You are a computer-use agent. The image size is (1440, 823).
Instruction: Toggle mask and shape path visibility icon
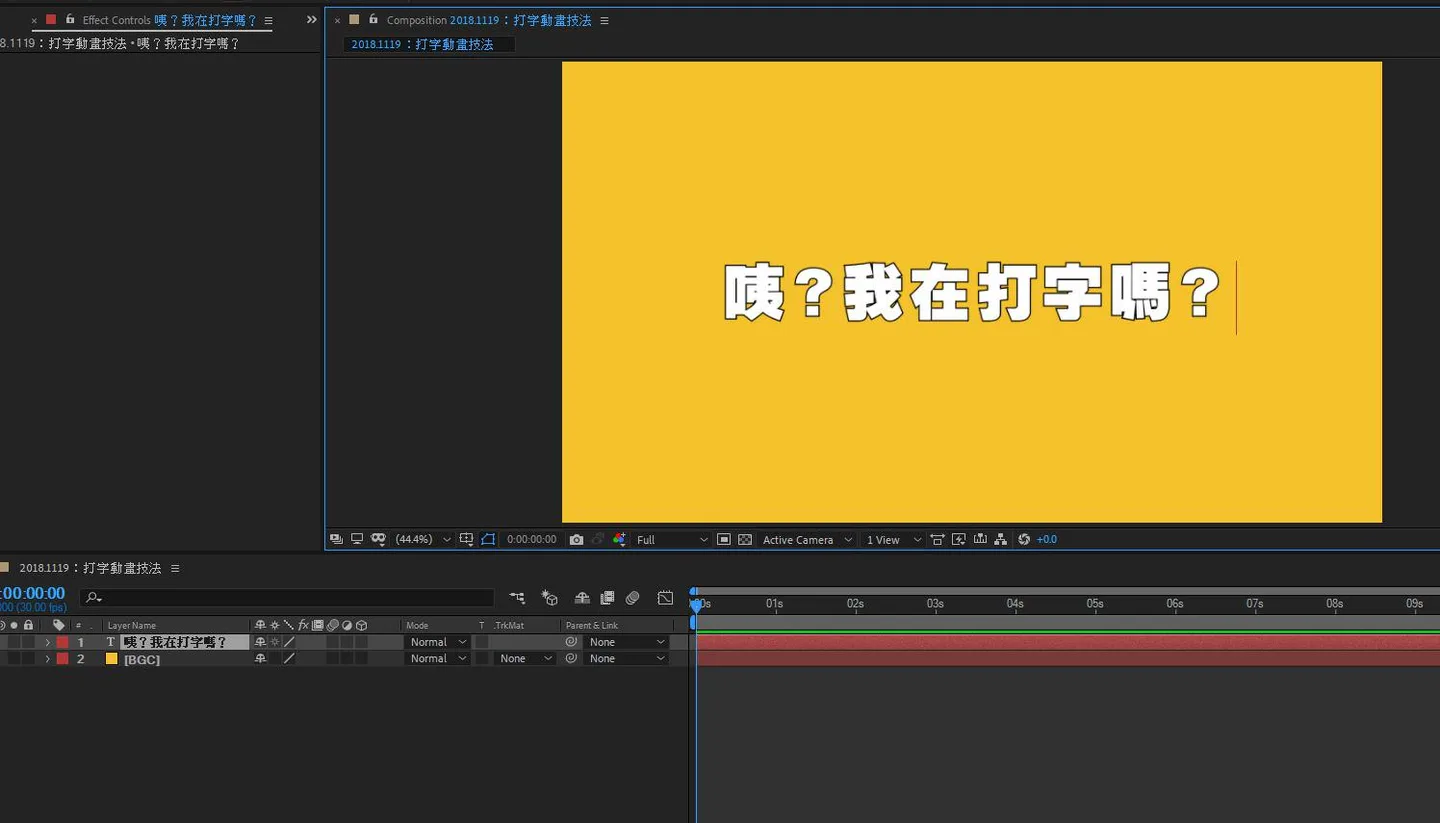coord(488,539)
